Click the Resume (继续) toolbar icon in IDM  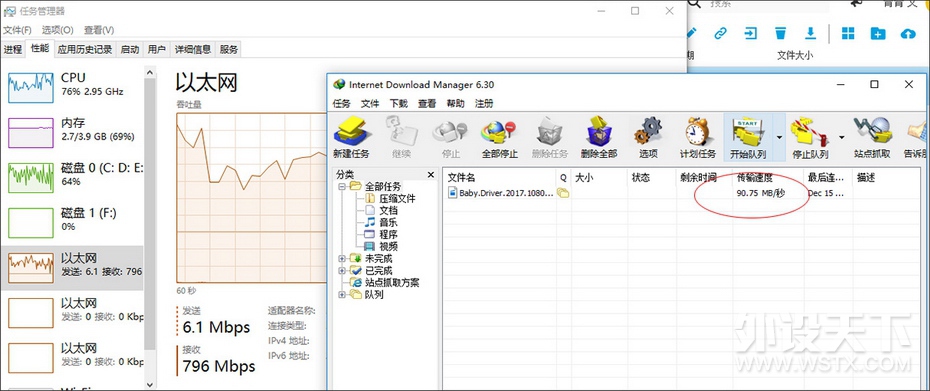401,137
